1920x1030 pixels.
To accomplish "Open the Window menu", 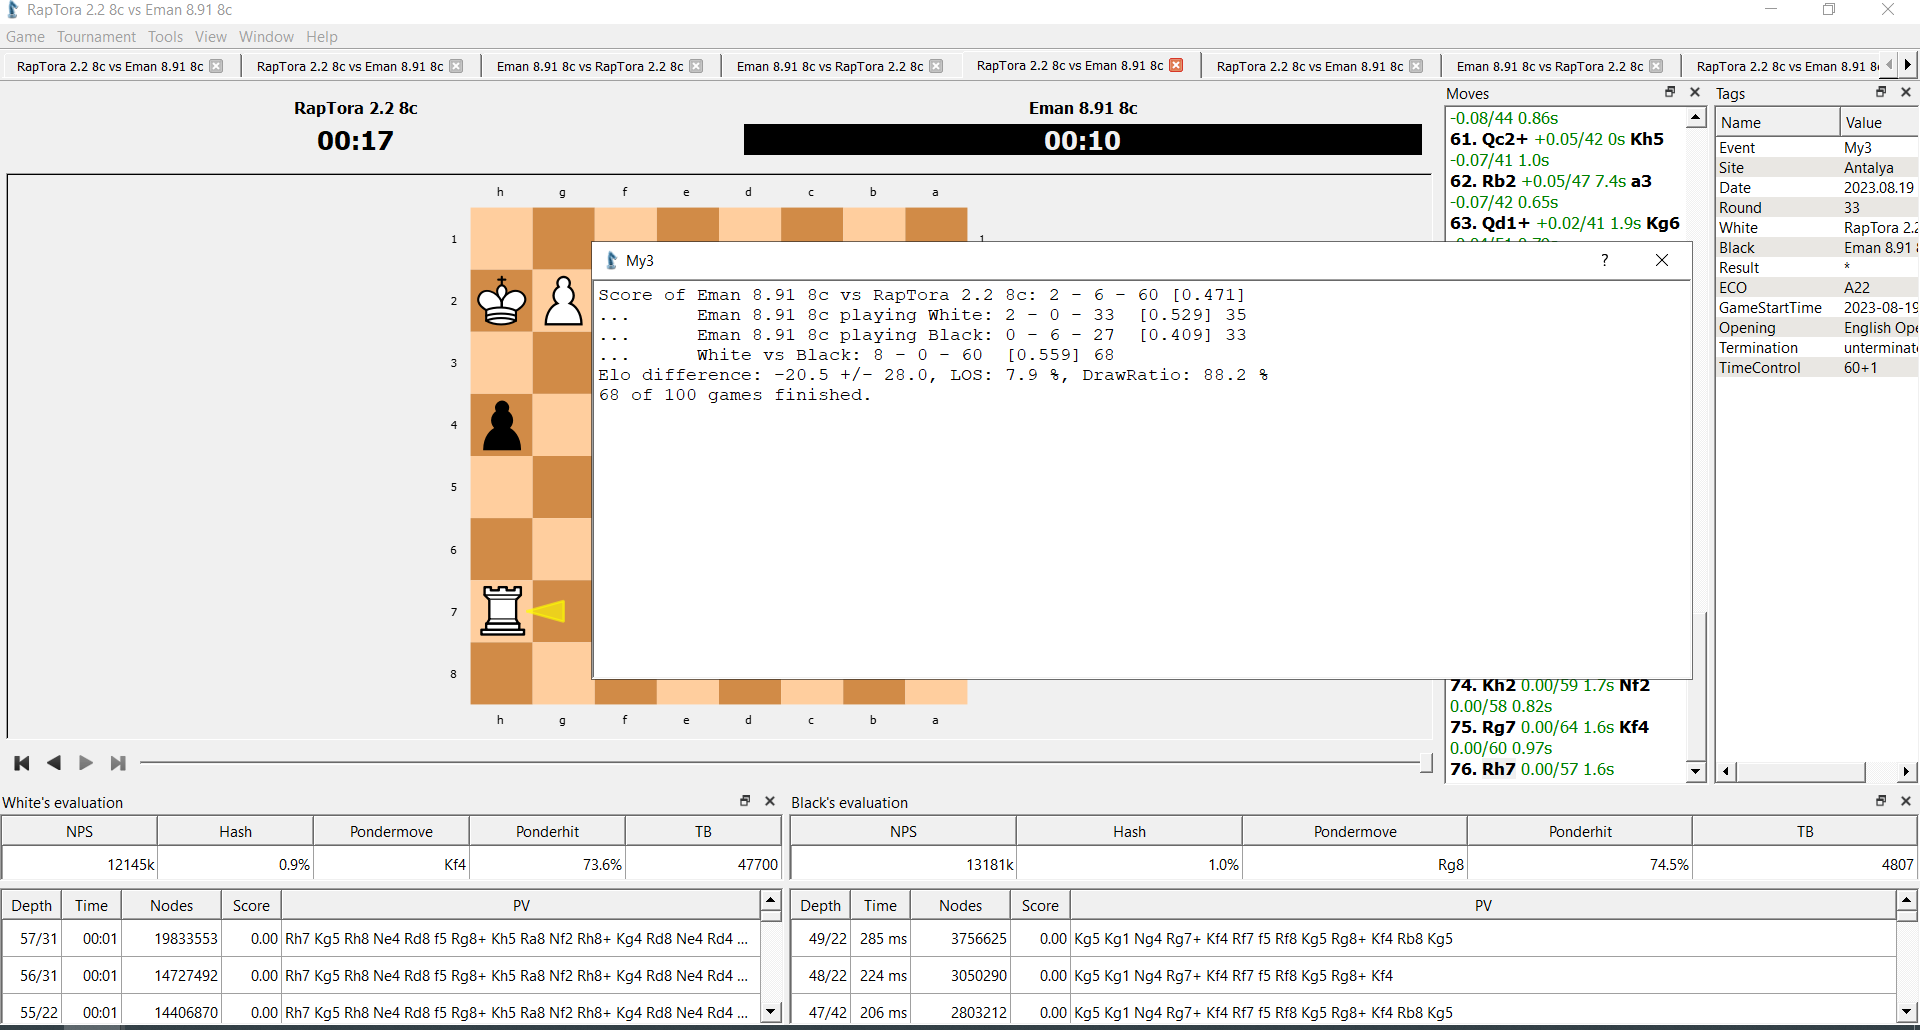I will [266, 37].
